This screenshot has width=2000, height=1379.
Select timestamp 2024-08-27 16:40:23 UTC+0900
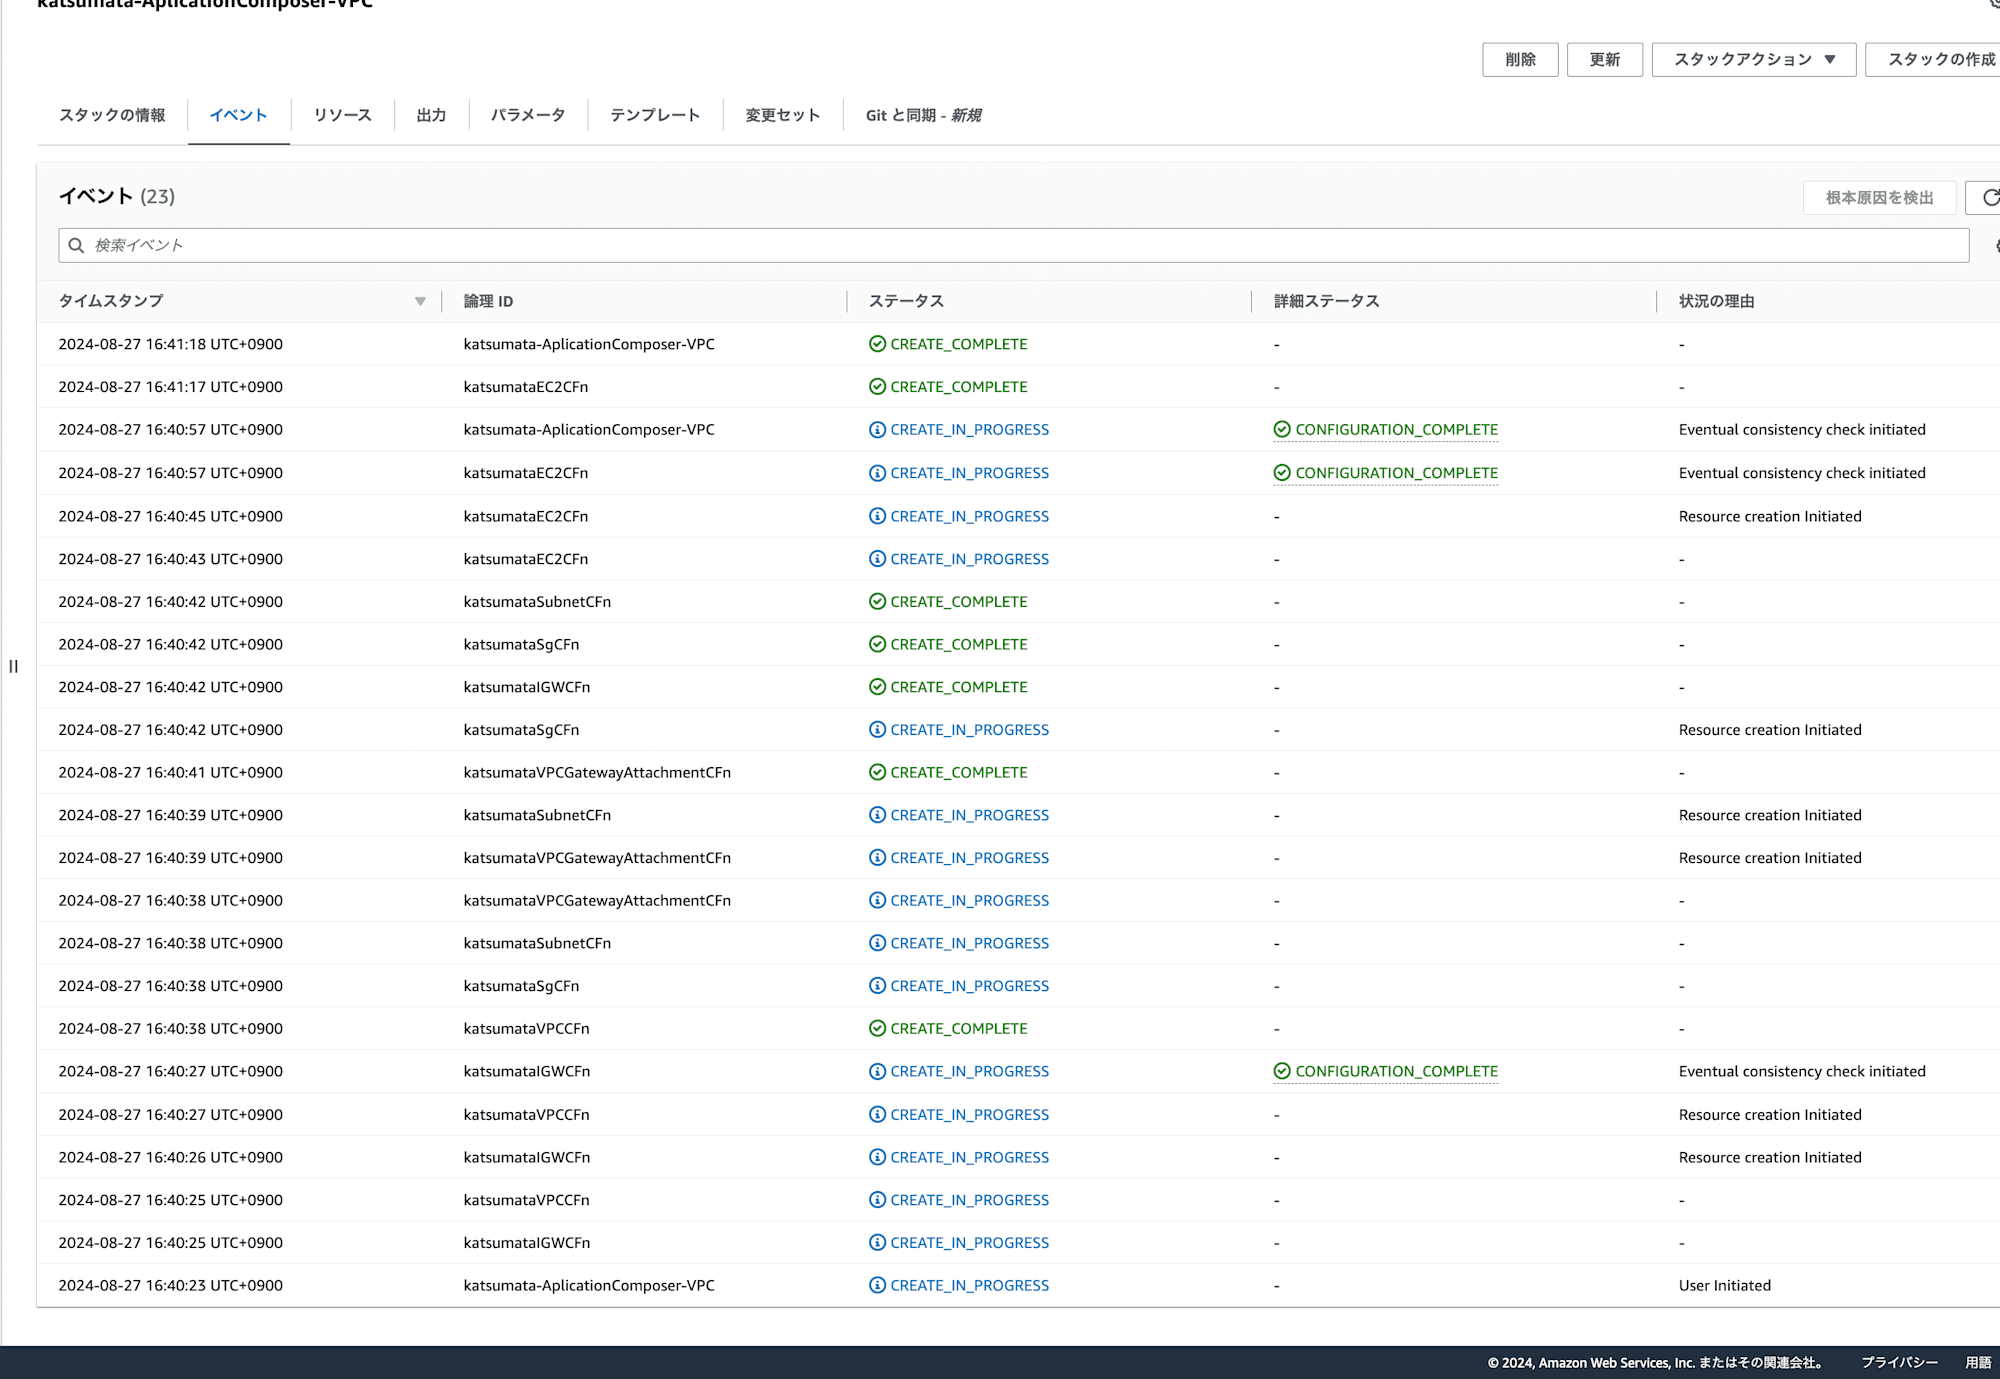[x=170, y=1285]
